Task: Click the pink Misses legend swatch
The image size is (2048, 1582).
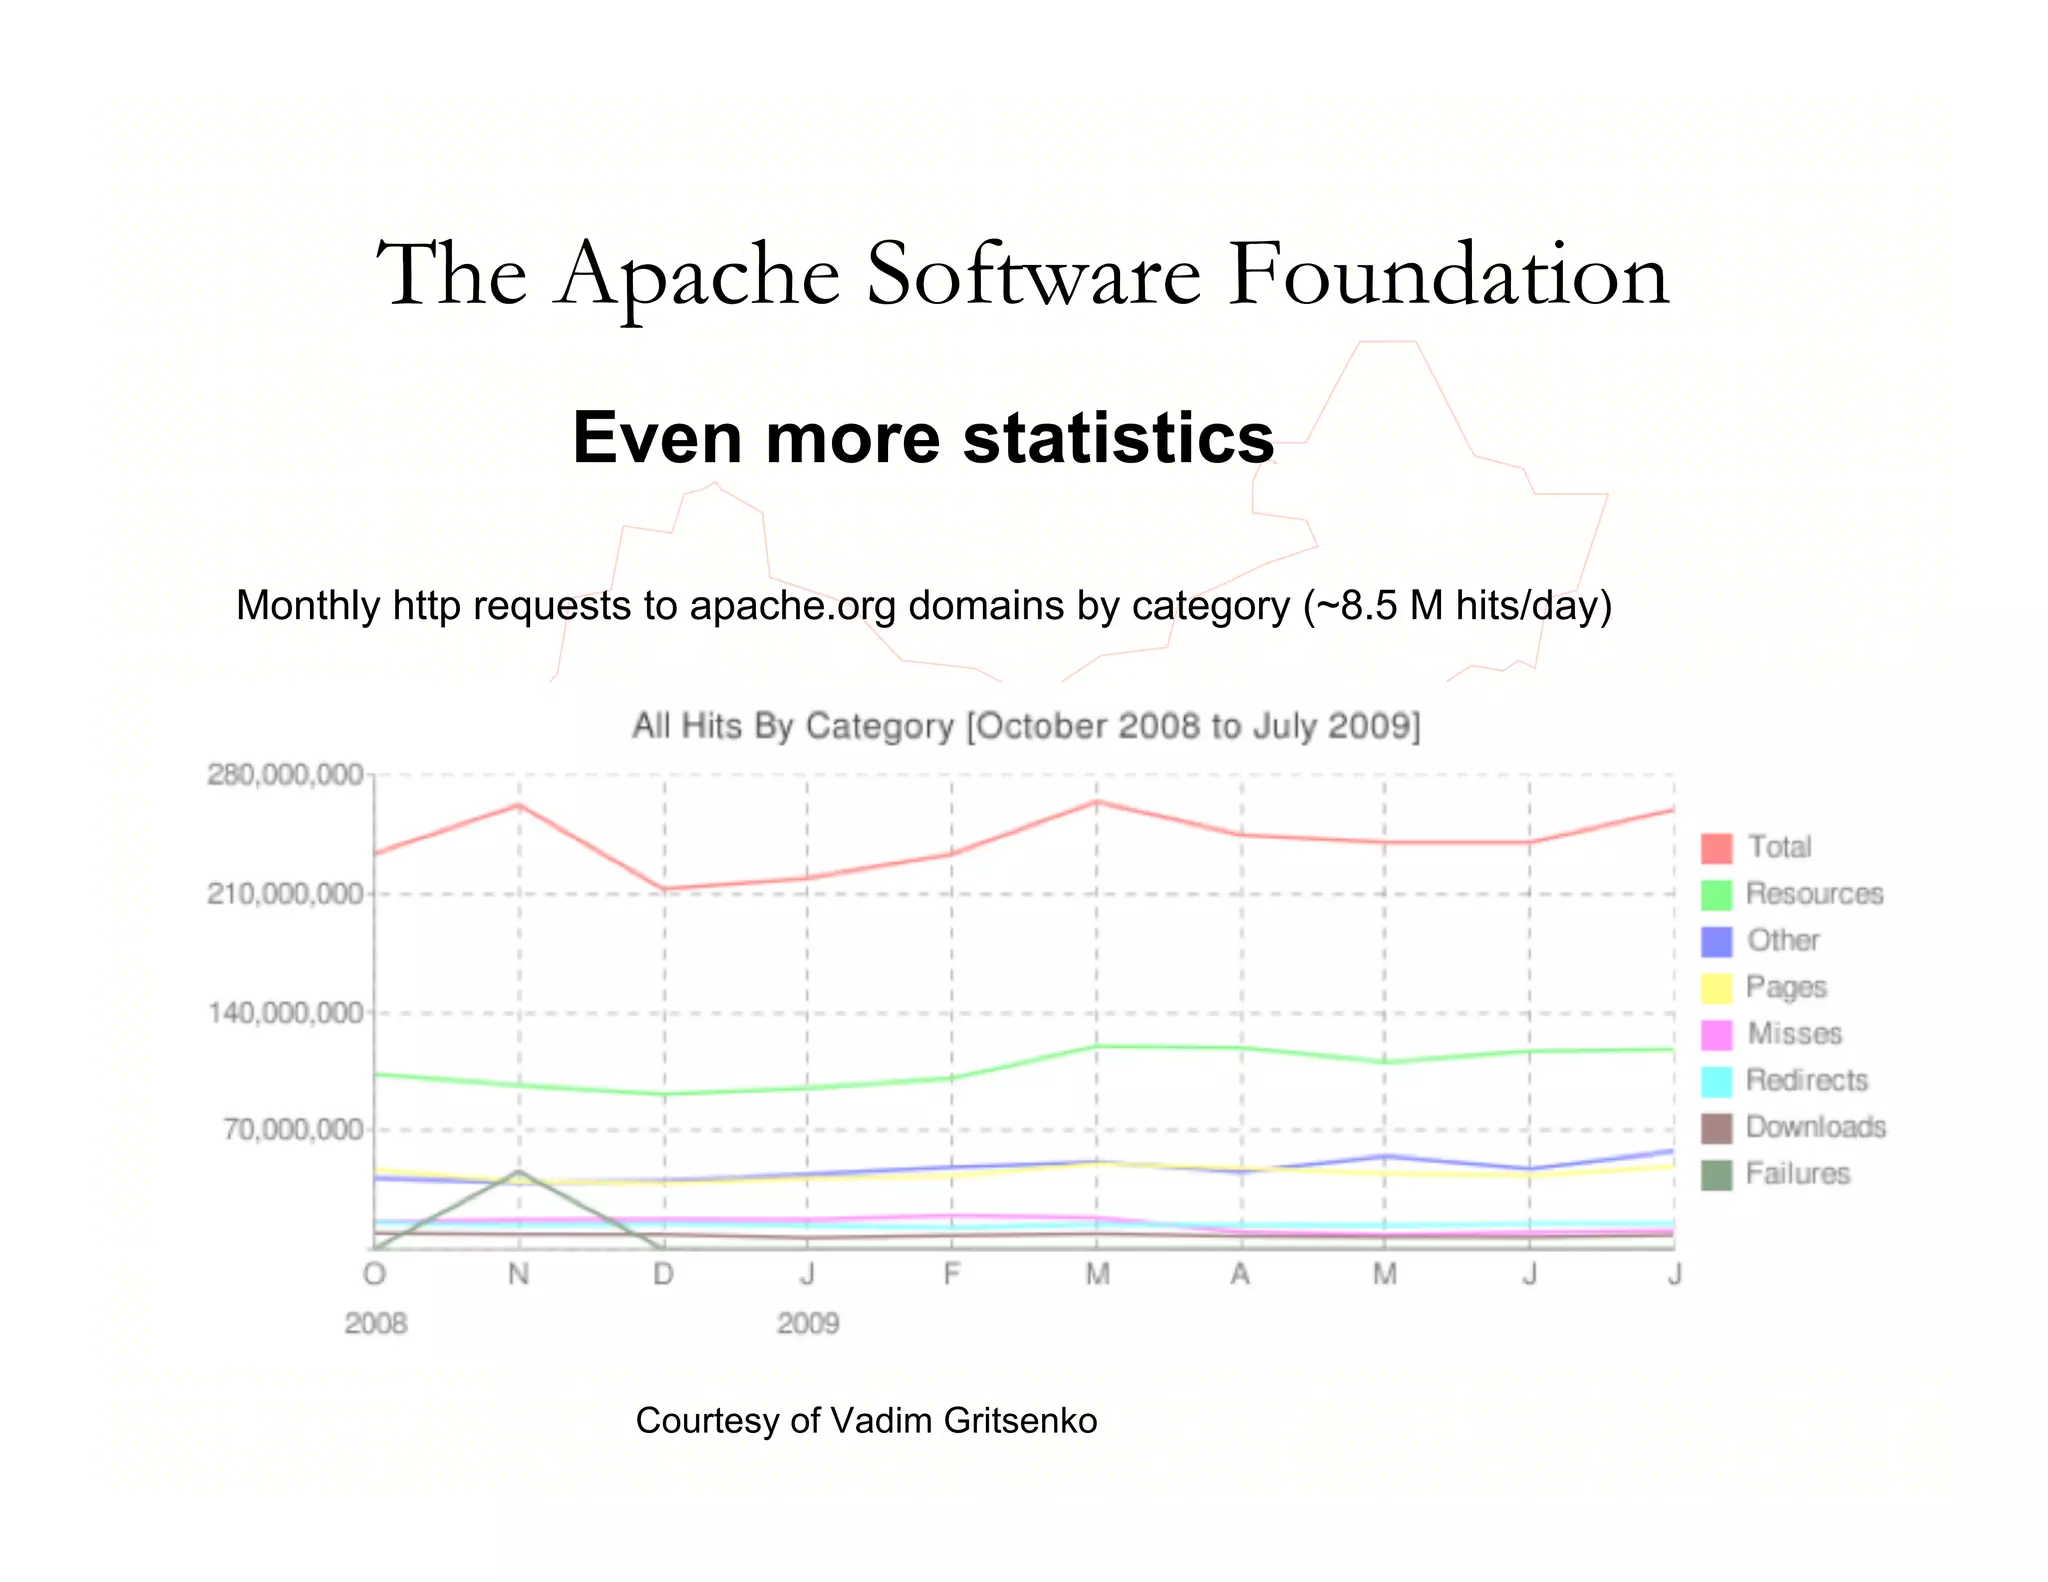Action: point(1716,1035)
